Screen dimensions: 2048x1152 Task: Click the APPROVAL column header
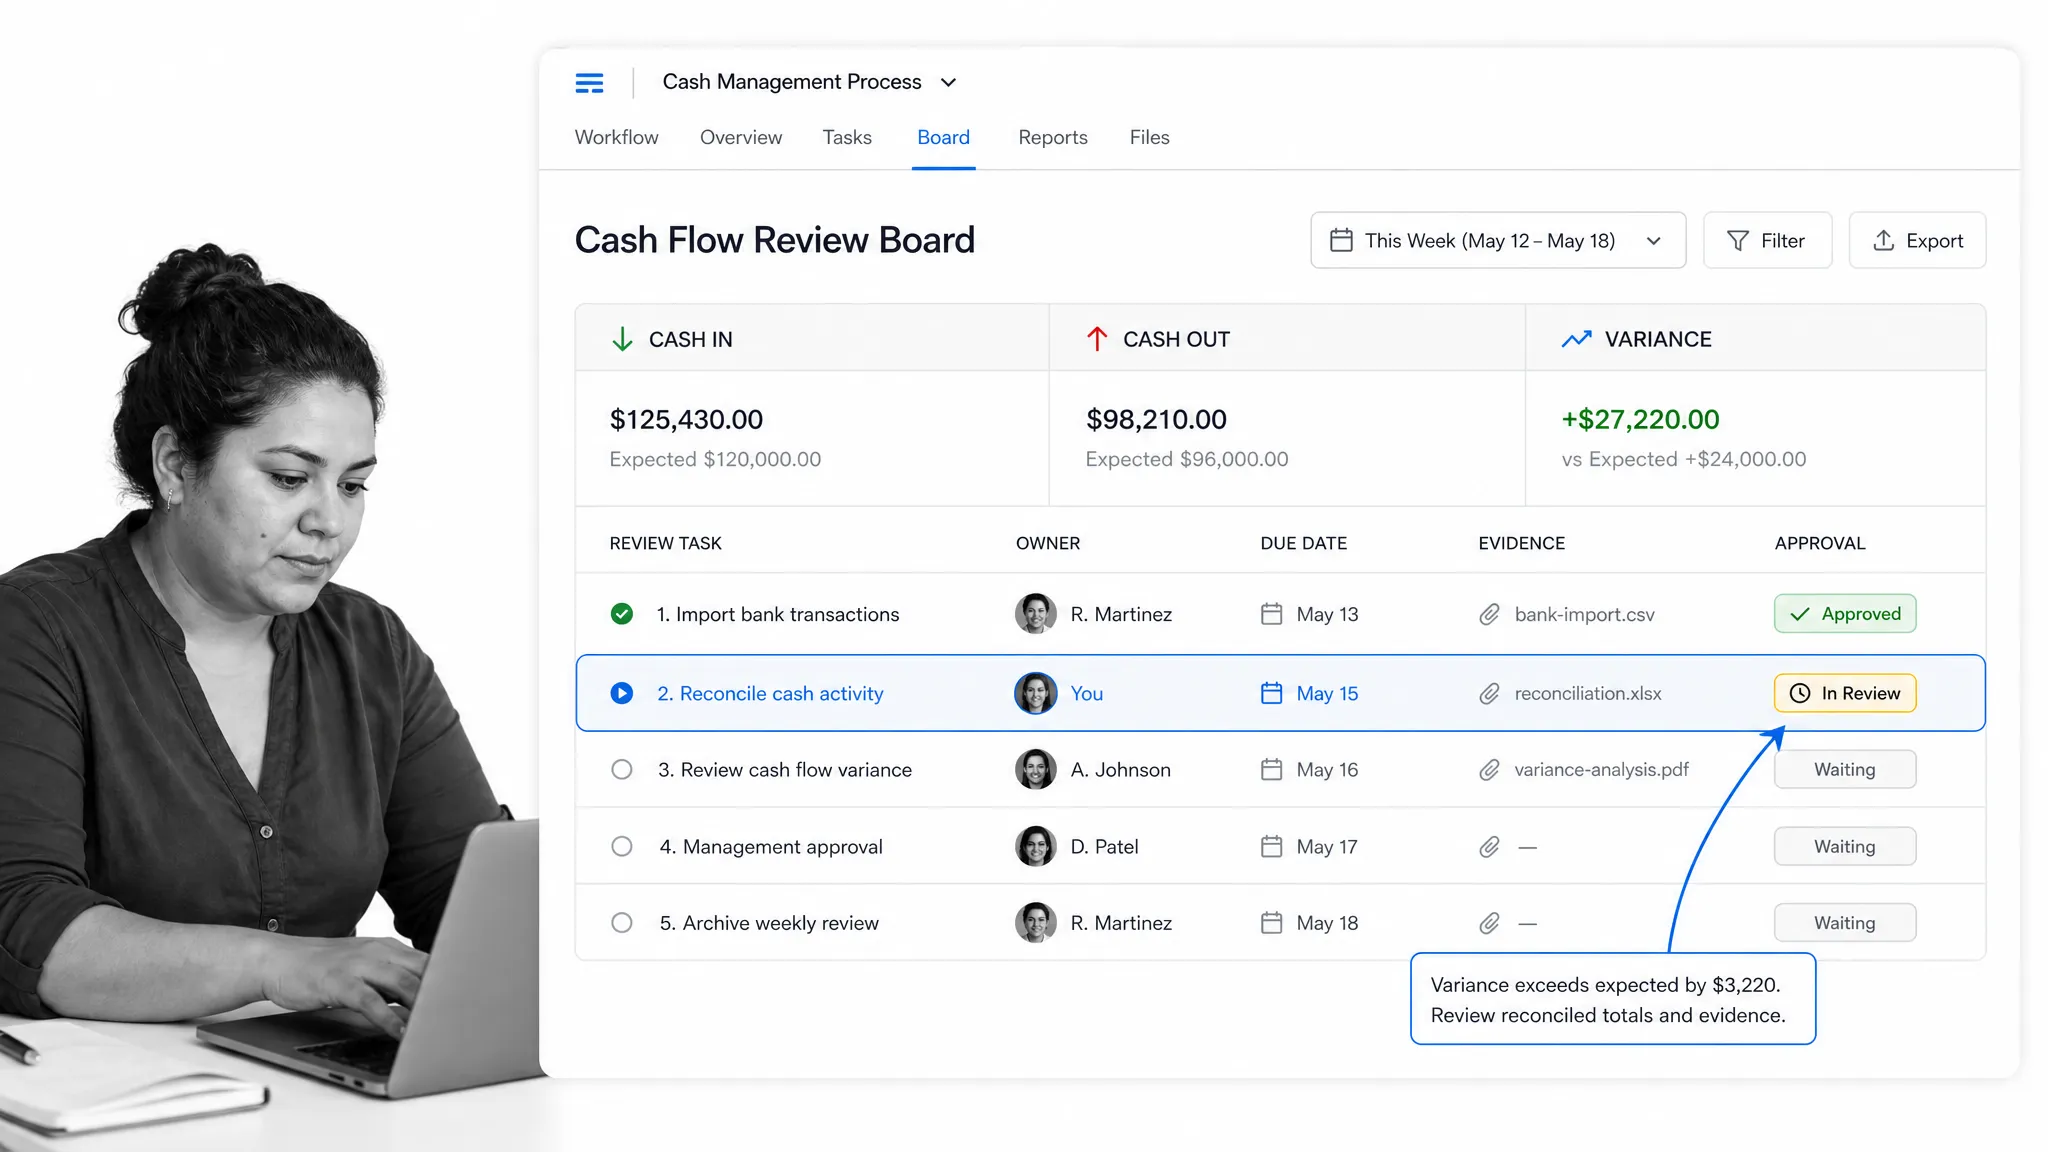tap(1820, 543)
